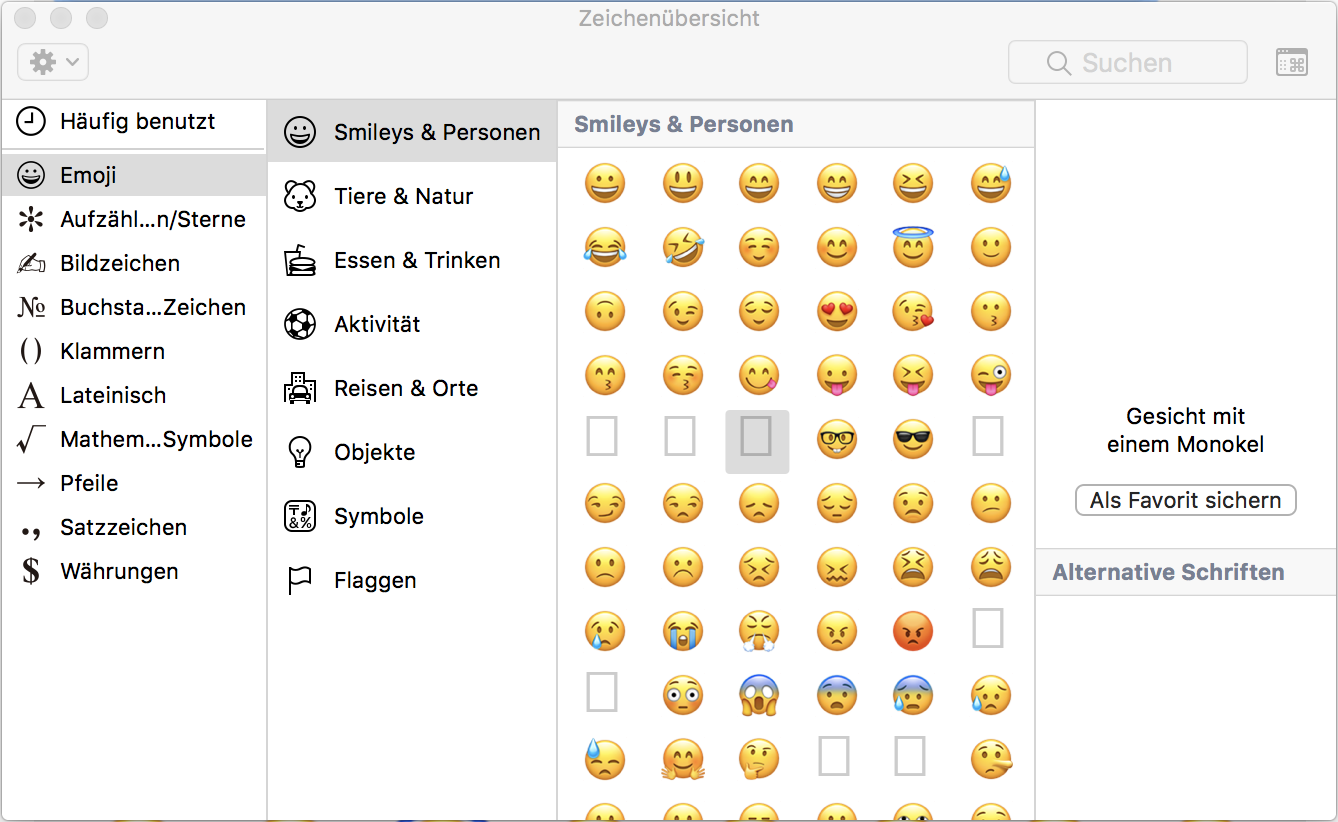Open the gear settings dropdown menu
Viewport: 1338px width, 822px height.
pyautogui.click(x=53, y=63)
